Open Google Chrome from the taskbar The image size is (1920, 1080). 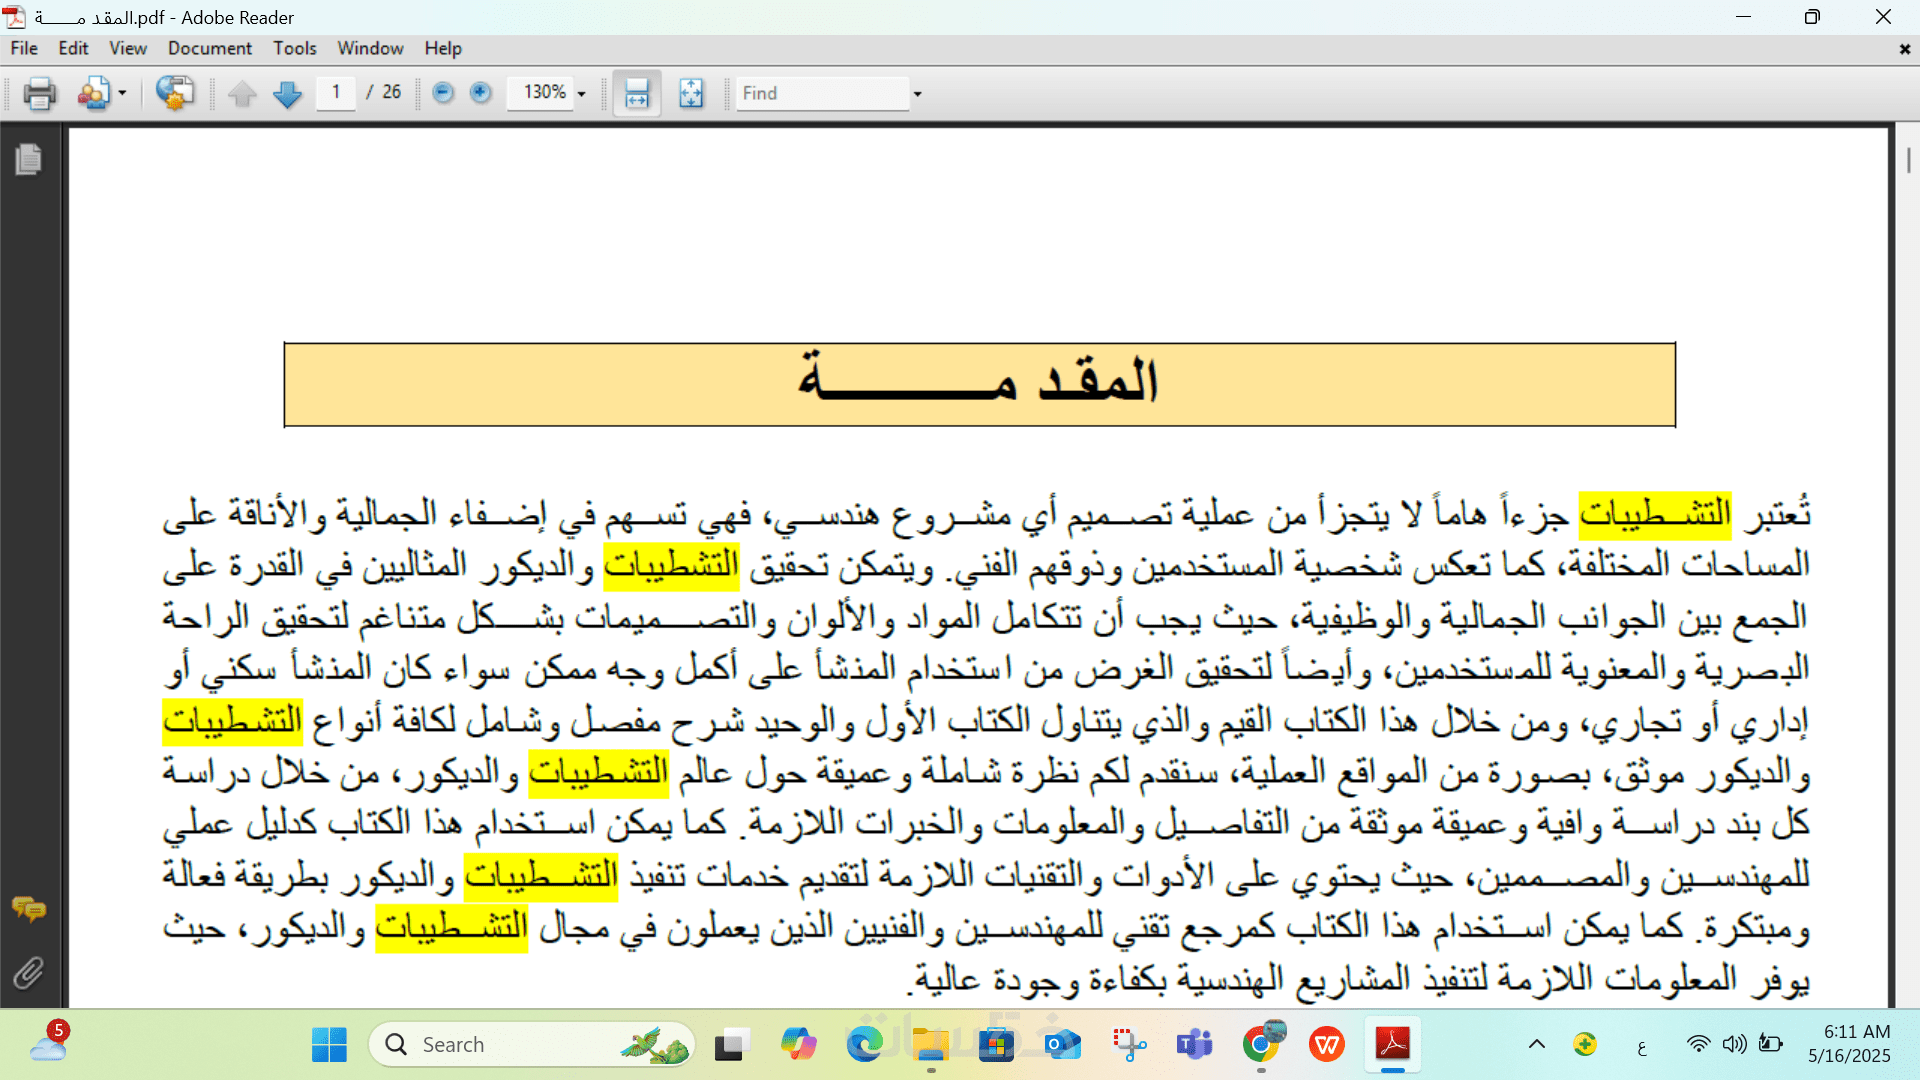[1261, 1044]
